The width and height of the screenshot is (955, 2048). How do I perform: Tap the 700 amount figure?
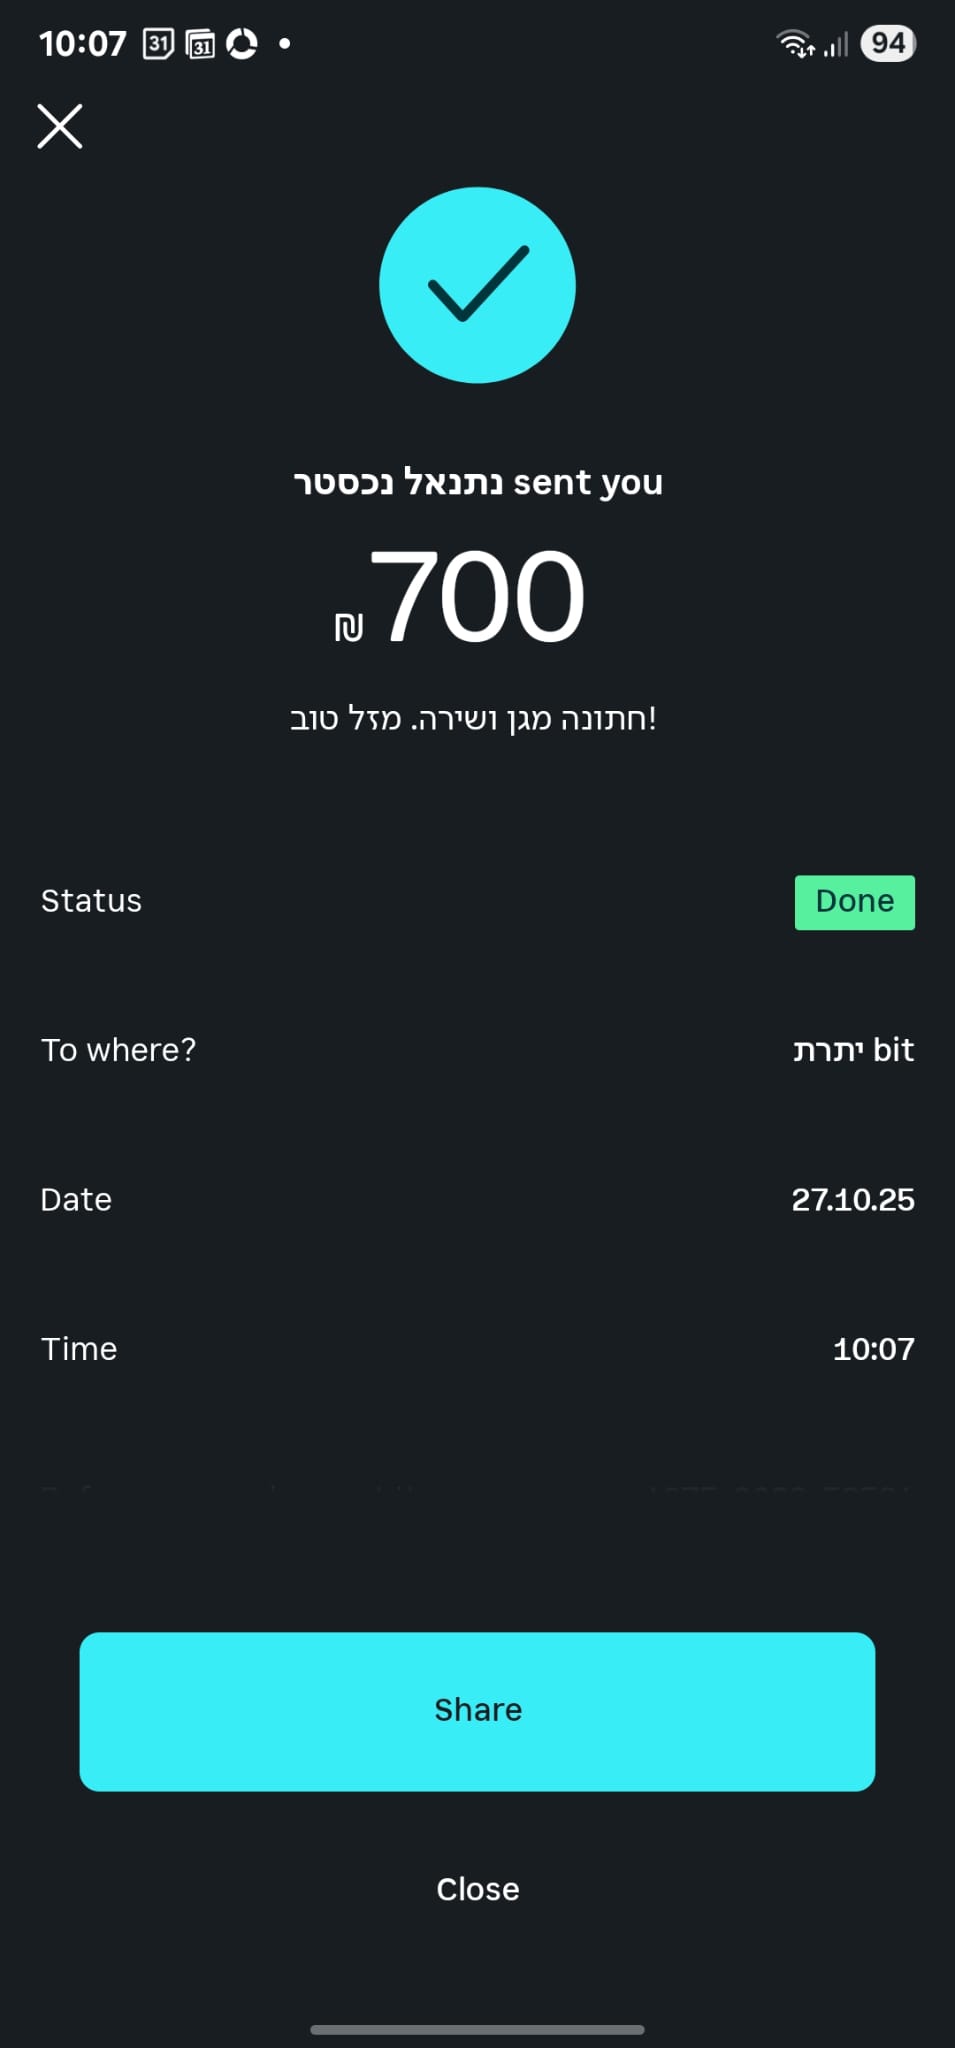pyautogui.click(x=477, y=596)
